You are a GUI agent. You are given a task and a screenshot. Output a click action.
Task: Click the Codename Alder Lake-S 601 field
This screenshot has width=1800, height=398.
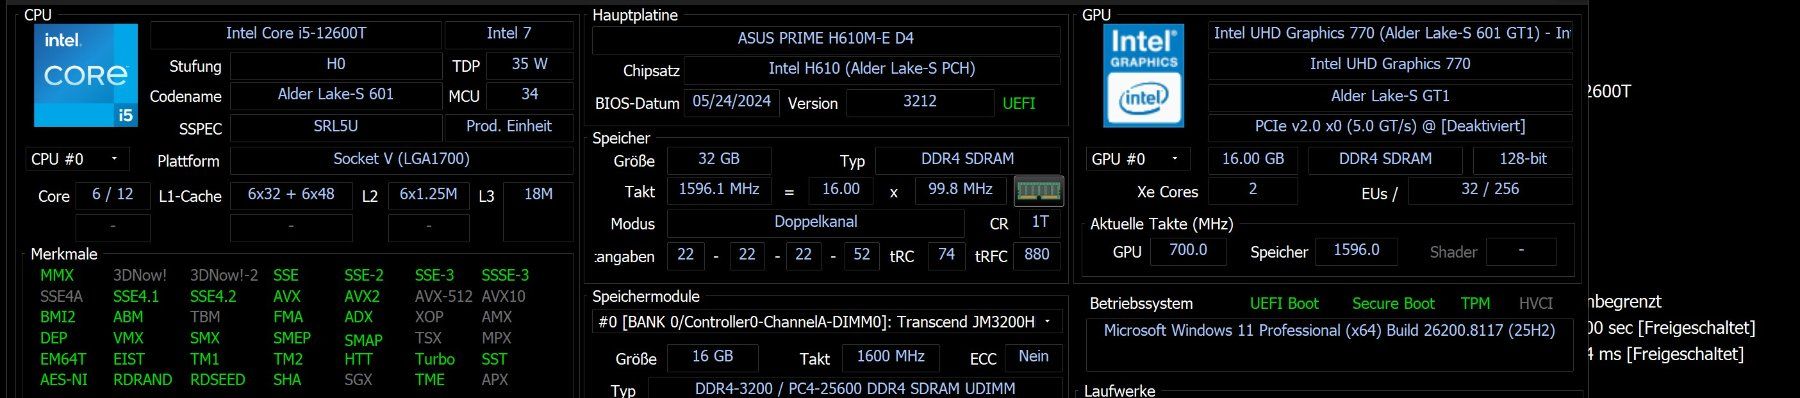[x=336, y=94]
